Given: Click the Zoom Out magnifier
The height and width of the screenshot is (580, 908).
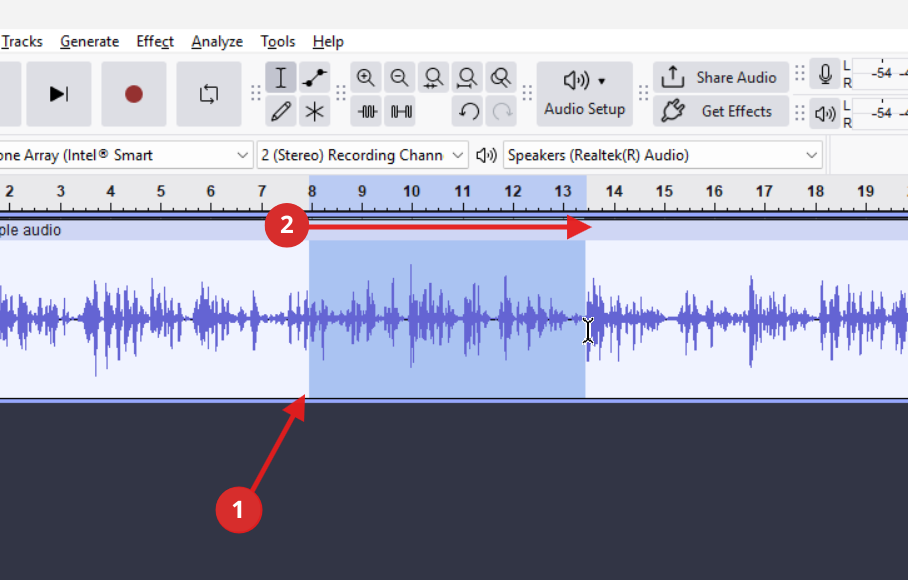Looking at the screenshot, I should tap(399, 78).
